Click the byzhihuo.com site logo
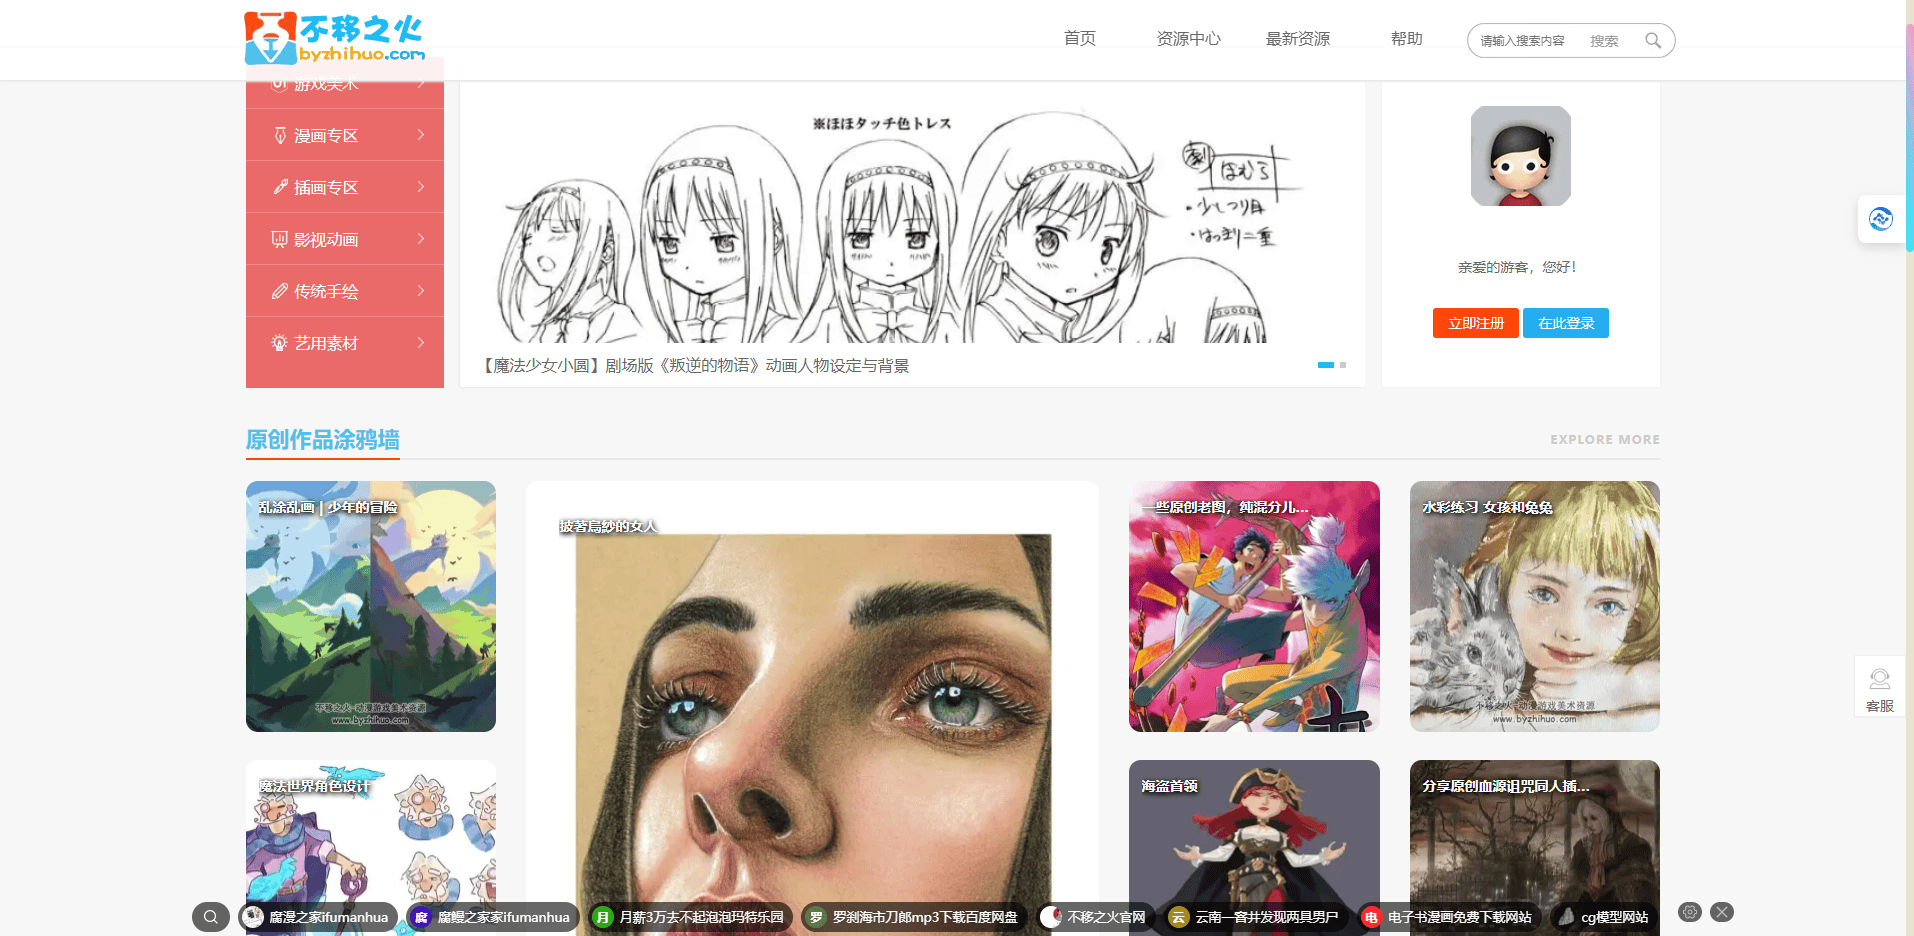Image resolution: width=1914 pixels, height=936 pixels. point(334,38)
